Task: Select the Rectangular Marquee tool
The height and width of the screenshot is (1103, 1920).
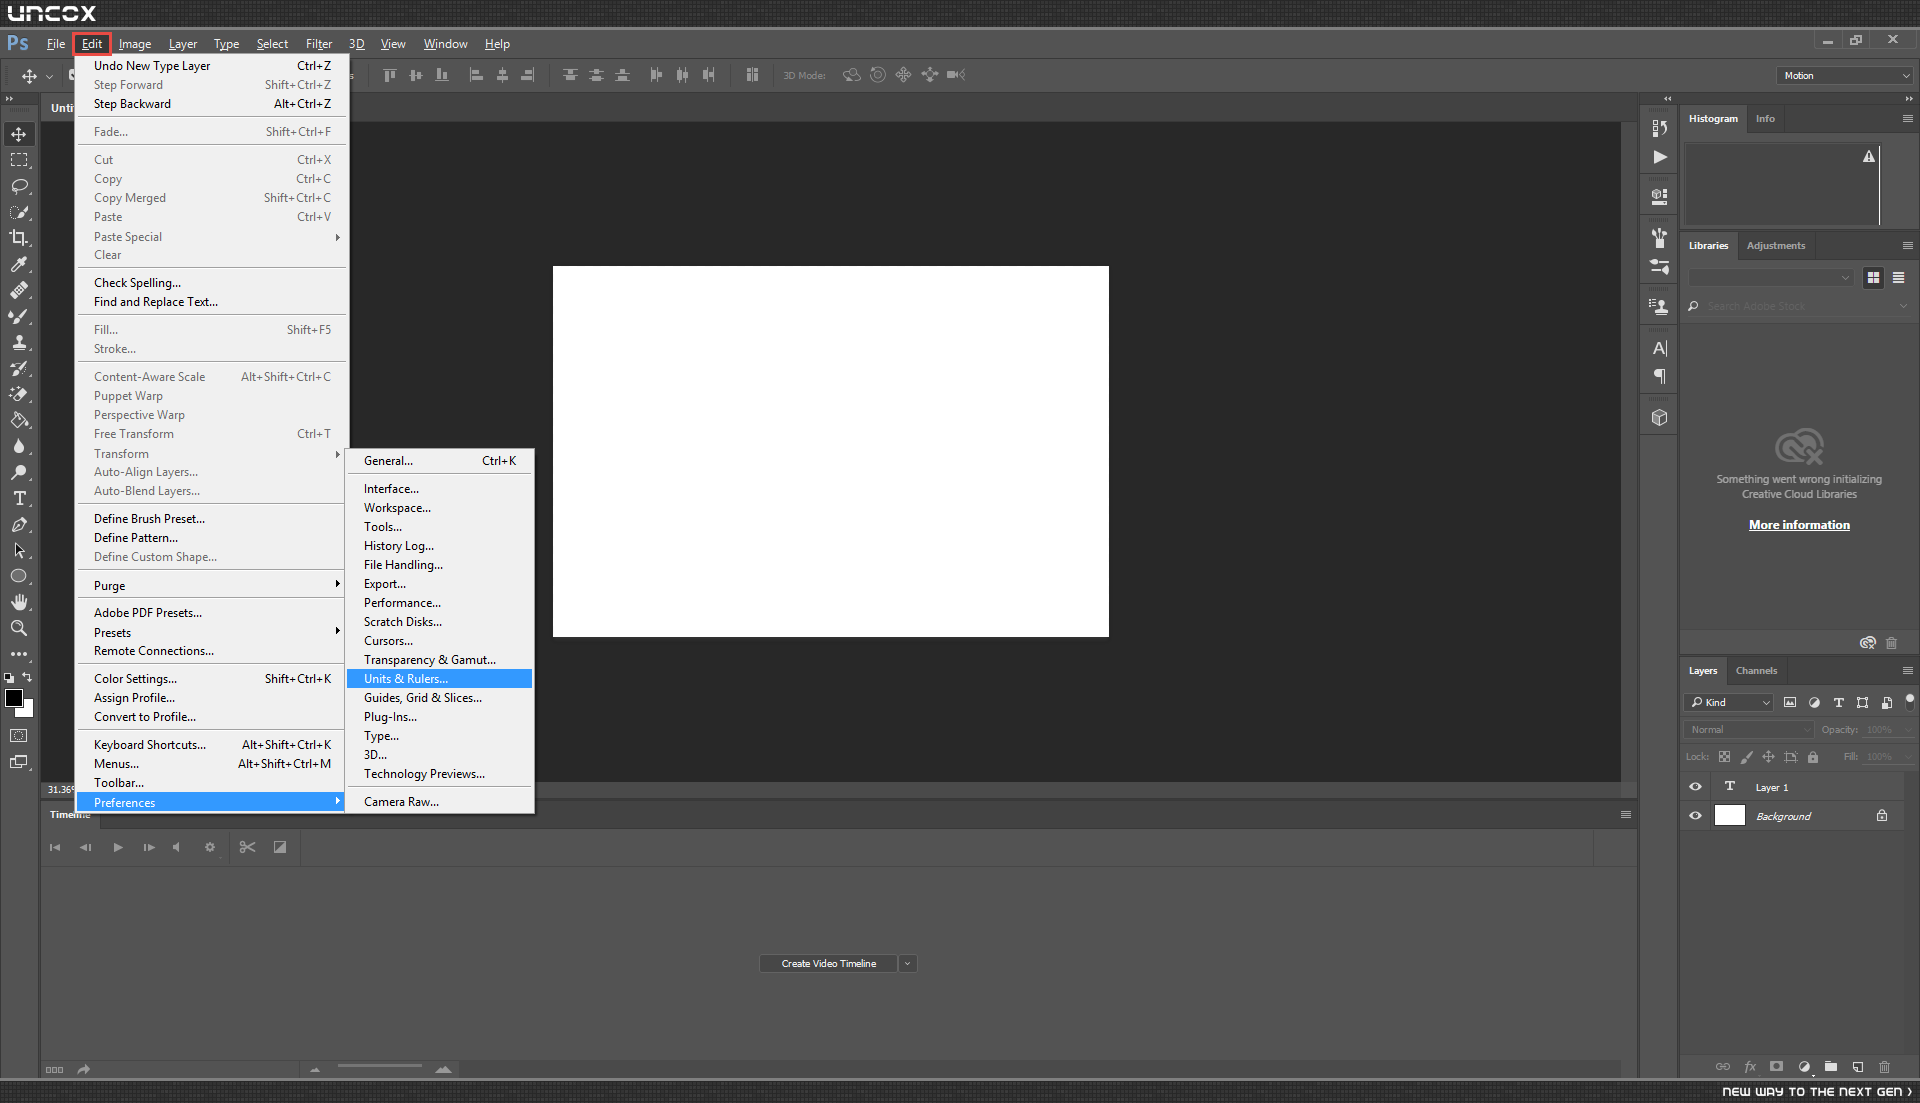Action: tap(19, 160)
